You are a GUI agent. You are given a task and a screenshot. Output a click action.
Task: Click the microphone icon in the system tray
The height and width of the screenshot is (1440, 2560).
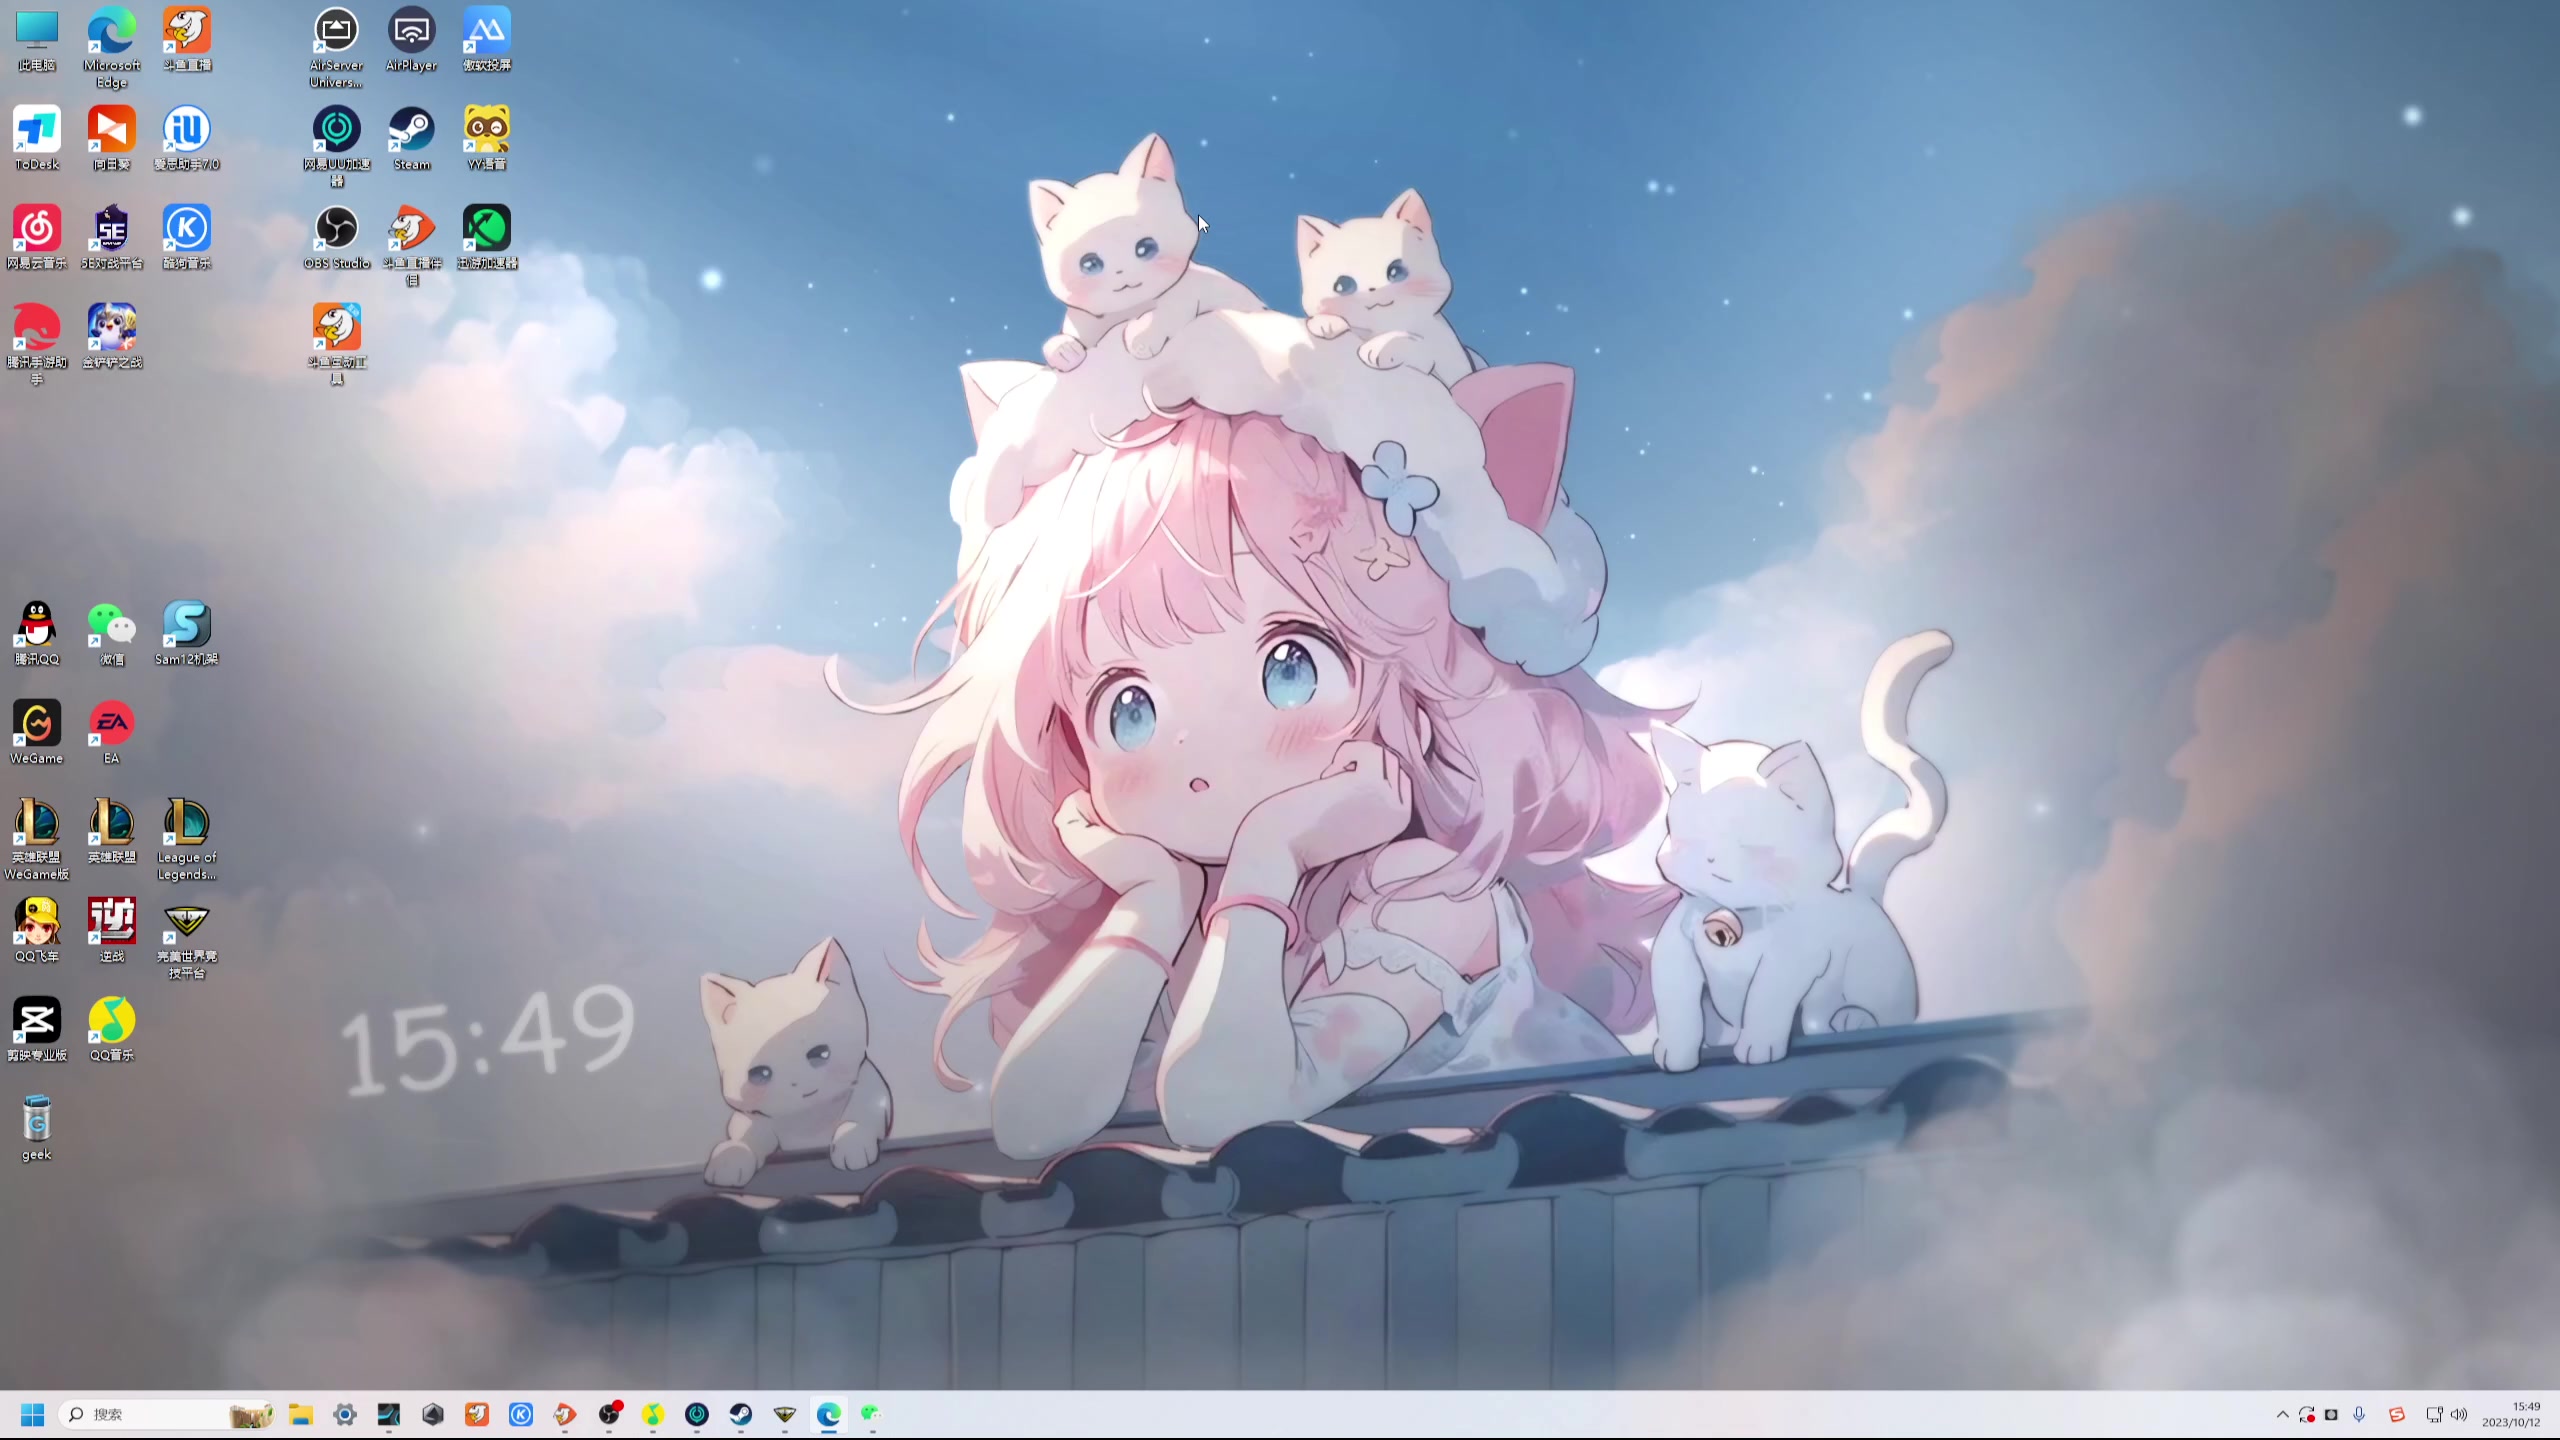pyautogui.click(x=2359, y=1414)
